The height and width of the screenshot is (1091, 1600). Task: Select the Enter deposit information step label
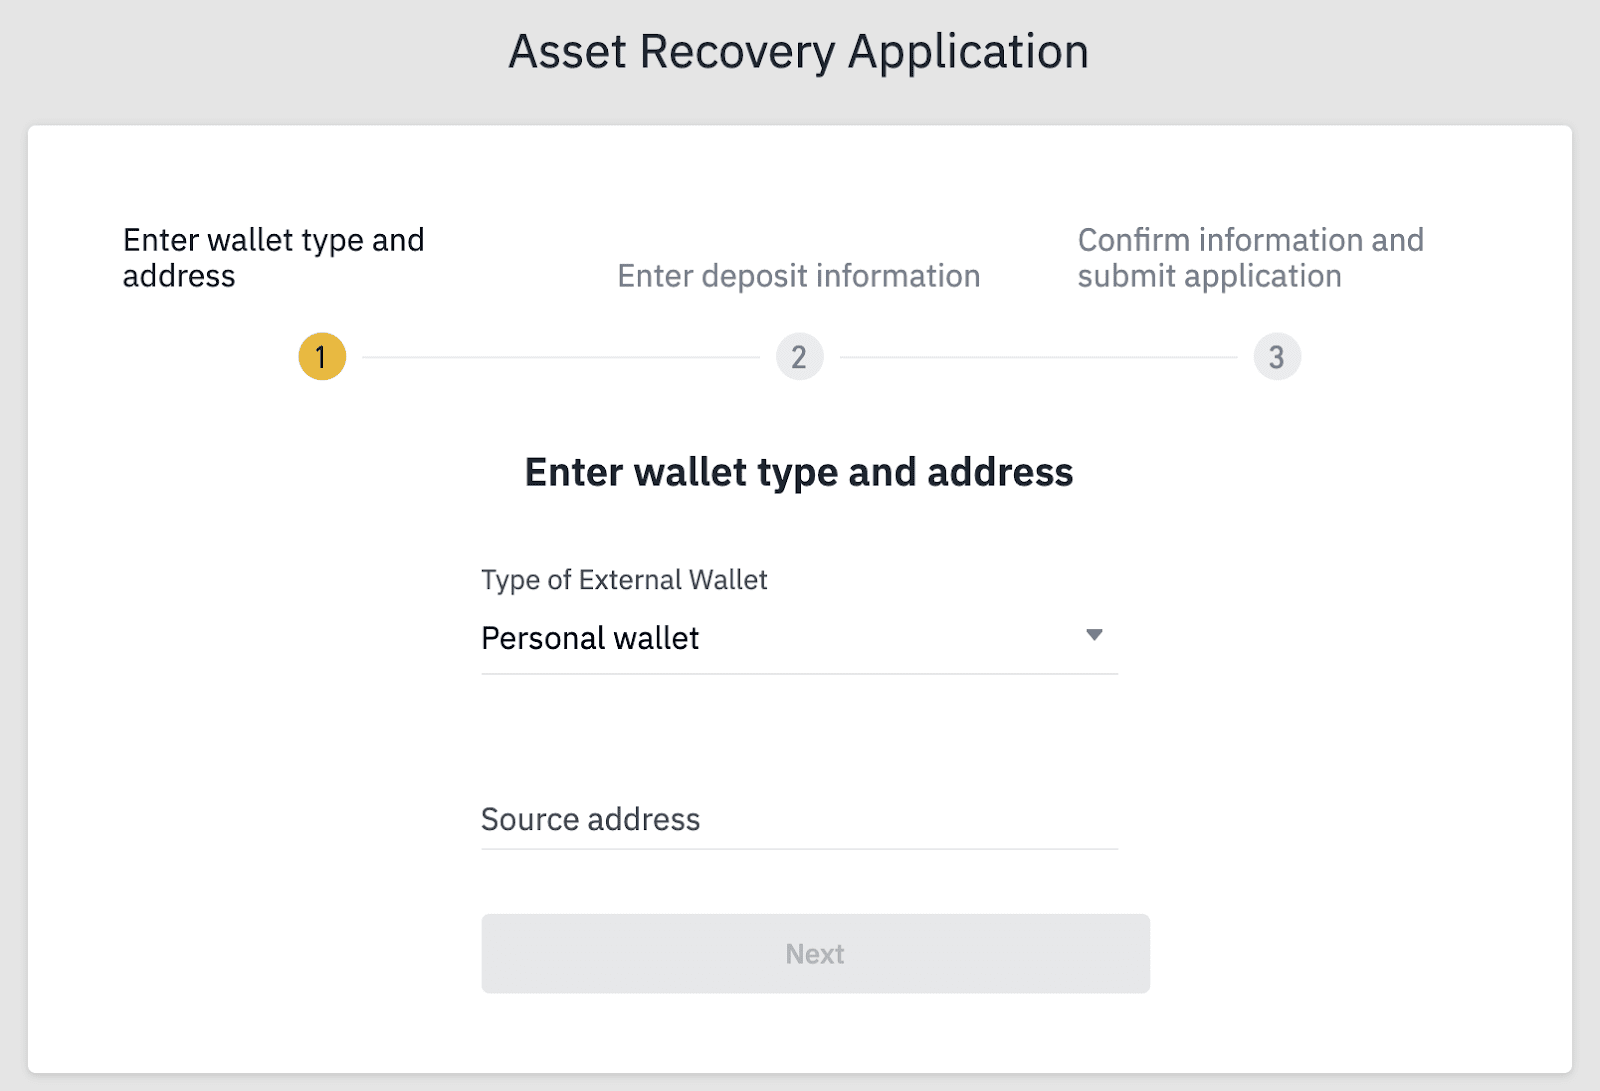798,276
